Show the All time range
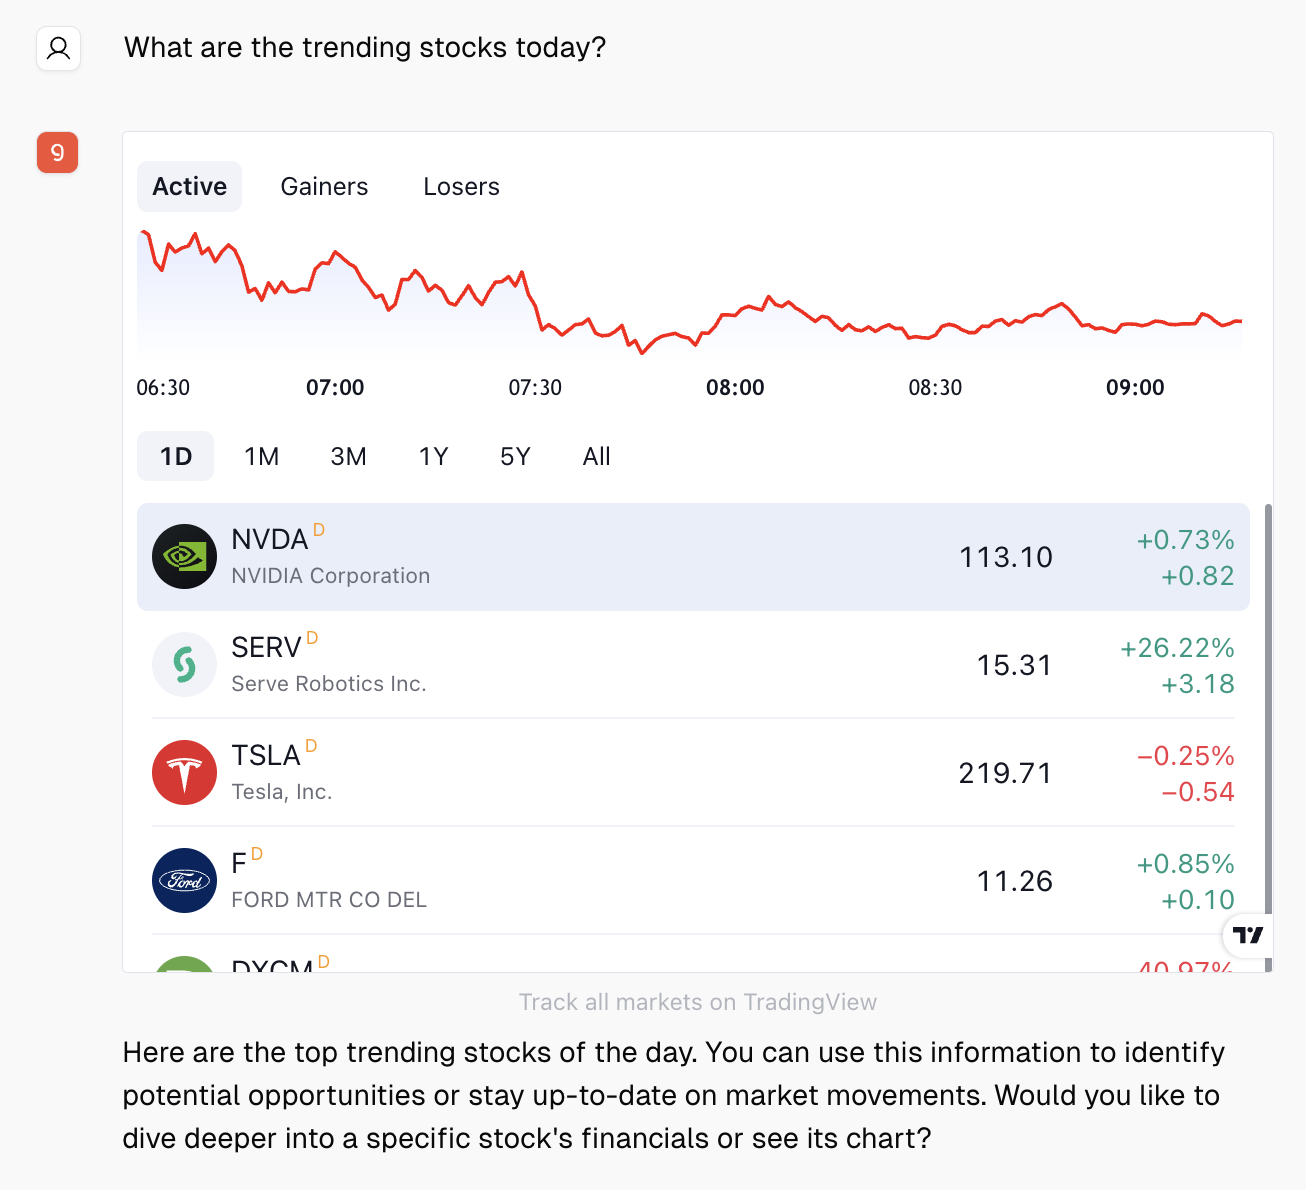Image resolution: width=1306 pixels, height=1190 pixels. click(x=596, y=457)
